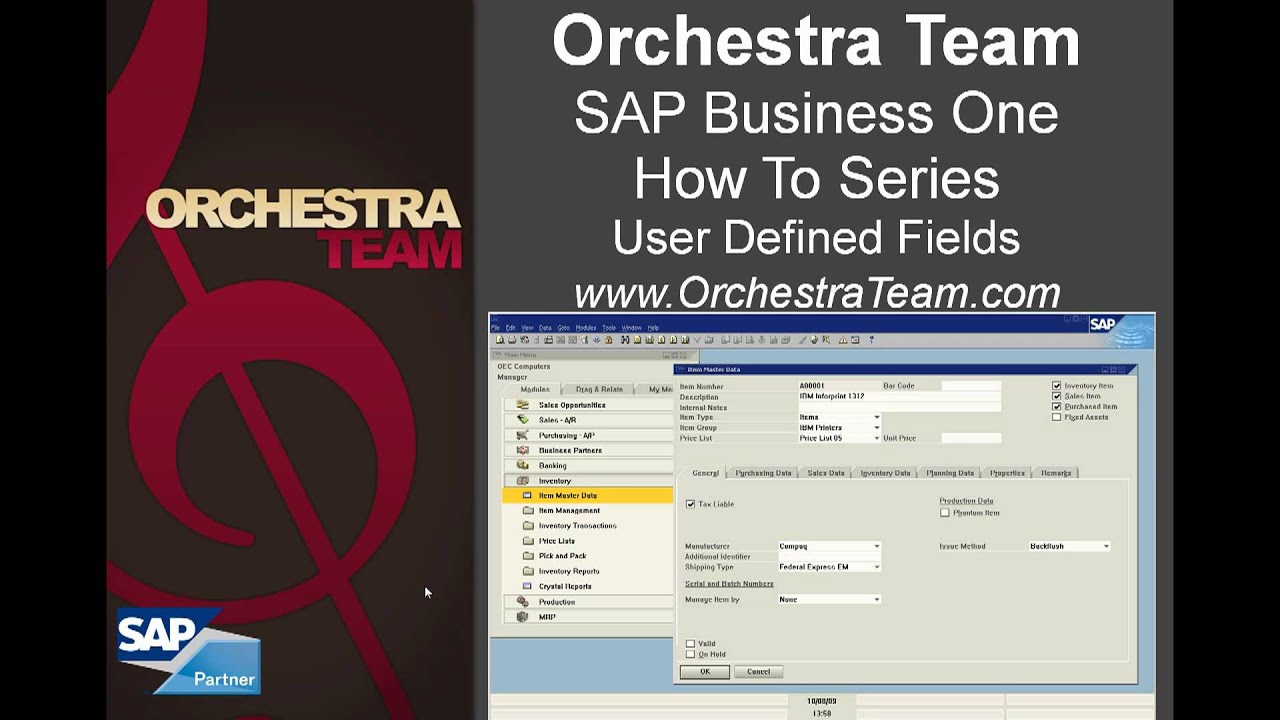Click the Description field with IBM Infoprint 1312
This screenshot has height=720, width=1280.
(x=899, y=397)
